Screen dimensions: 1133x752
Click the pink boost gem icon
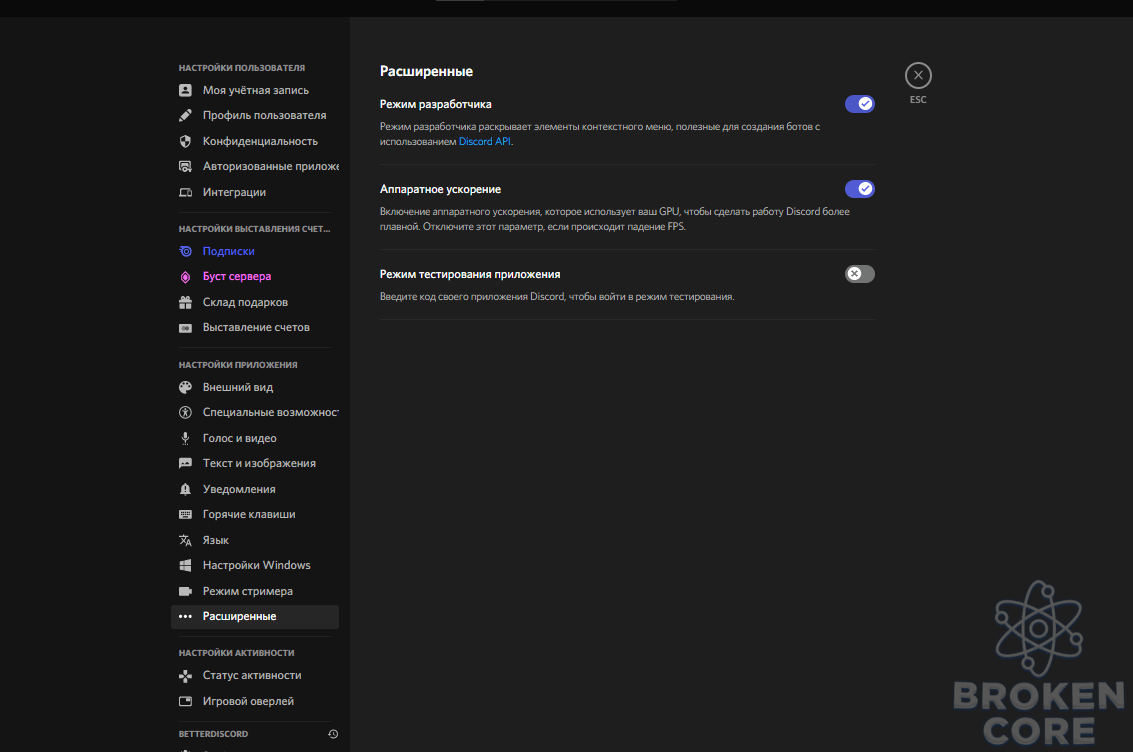pos(185,277)
